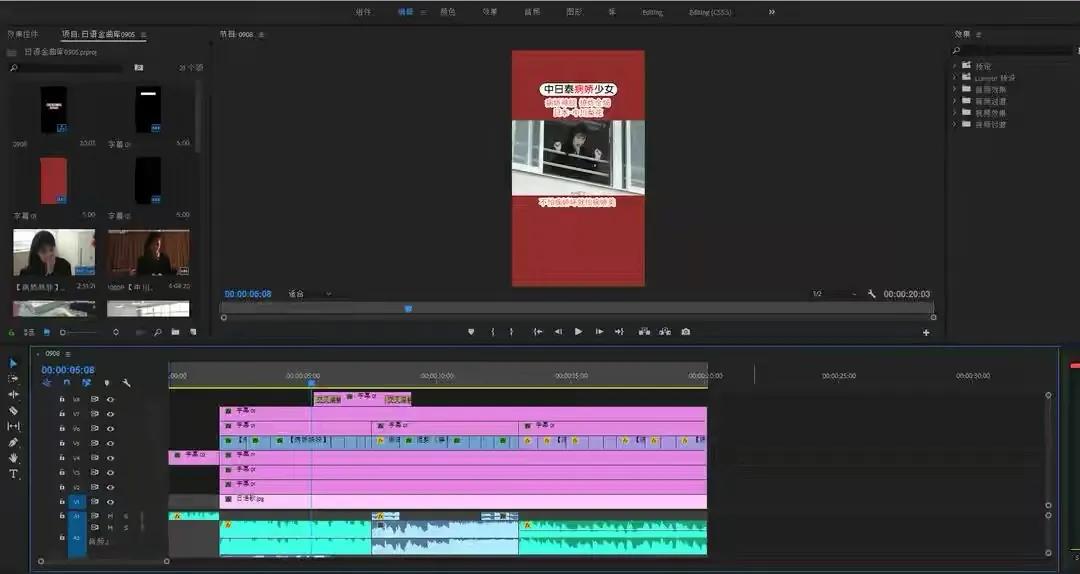
Task: Expand the Lumetri presets folder in Effects
Action: [x=955, y=77]
